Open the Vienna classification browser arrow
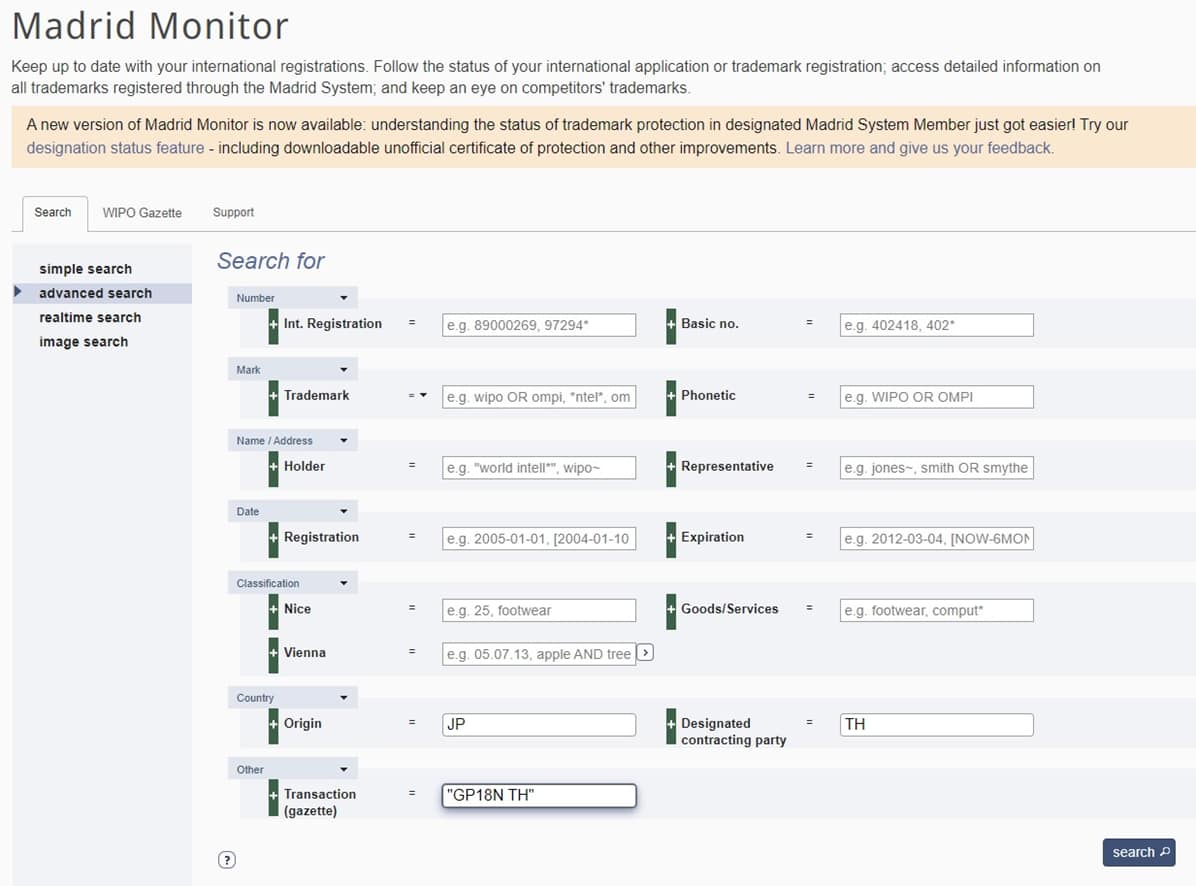Screen dimensions: 1196x886 pos(646,652)
